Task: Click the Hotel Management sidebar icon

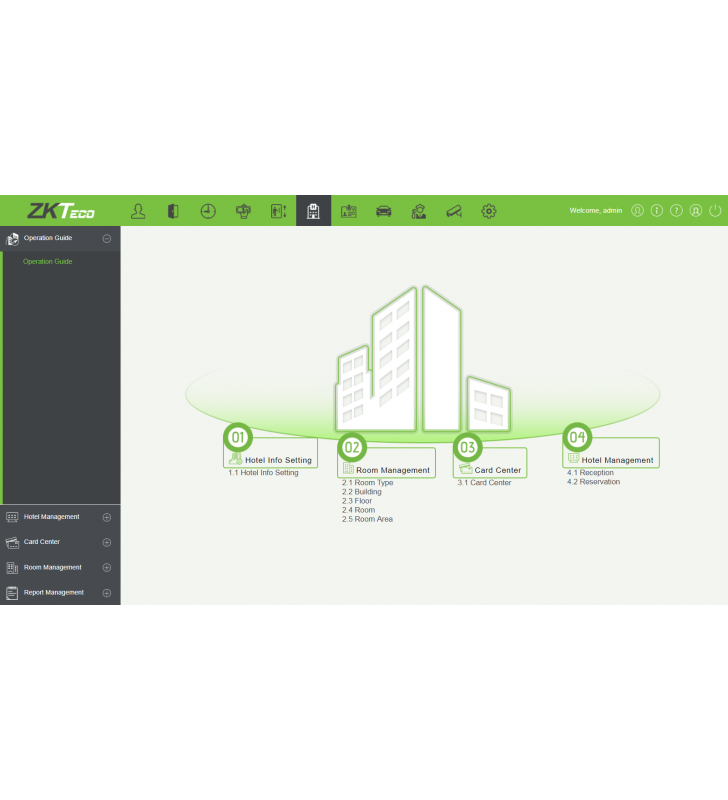Action: [12, 517]
